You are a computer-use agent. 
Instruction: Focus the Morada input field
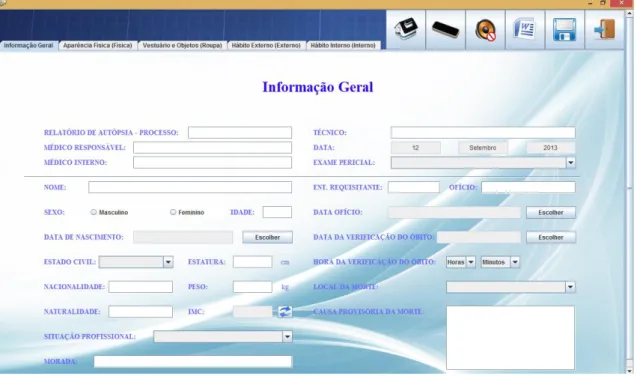pyautogui.click(x=193, y=361)
